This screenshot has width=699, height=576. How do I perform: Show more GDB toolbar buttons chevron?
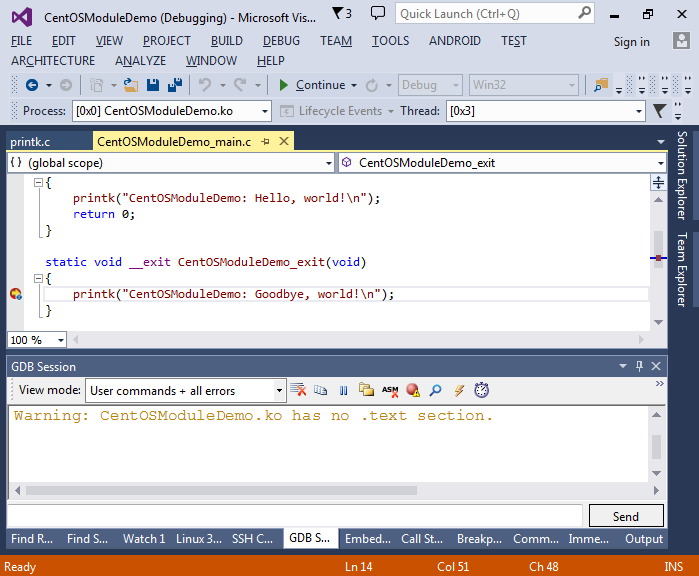point(660,383)
